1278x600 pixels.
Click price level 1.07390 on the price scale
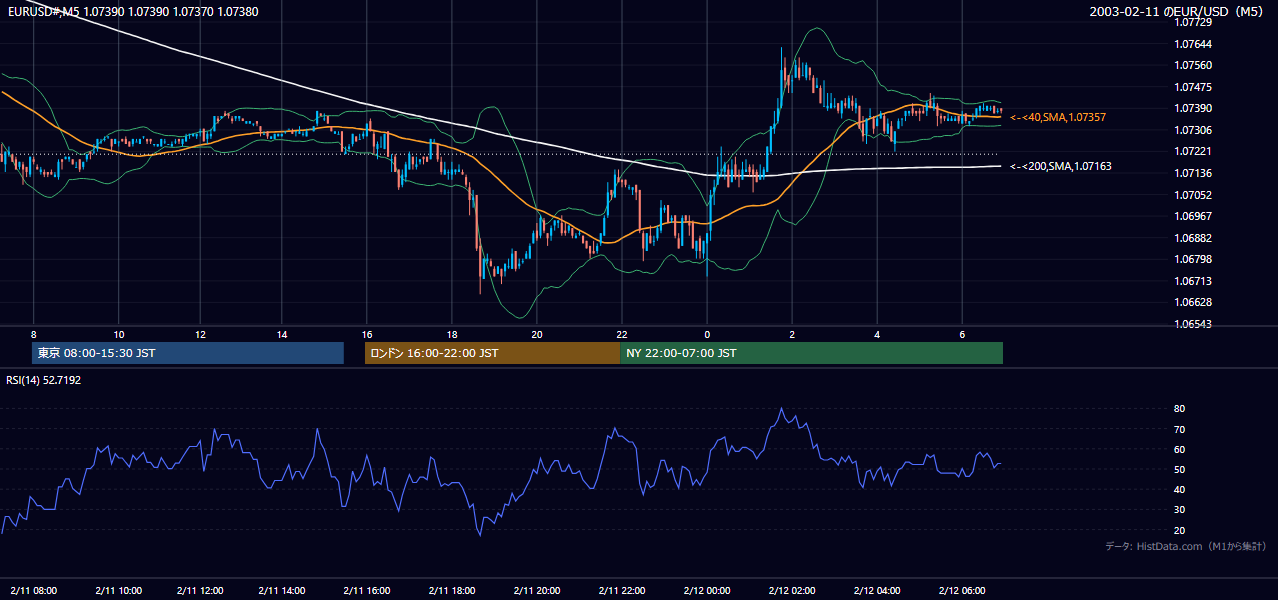tap(1193, 108)
